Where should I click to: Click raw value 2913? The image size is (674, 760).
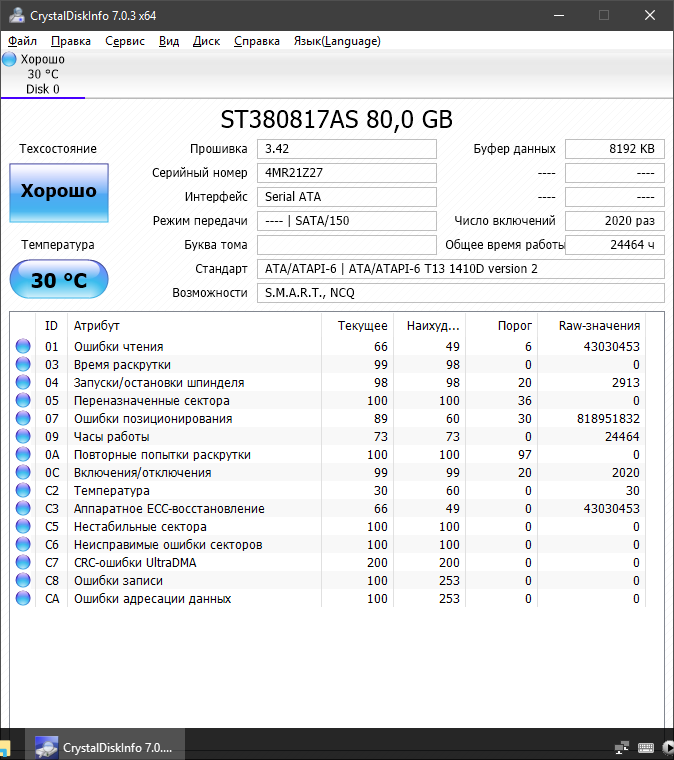[x=626, y=382]
